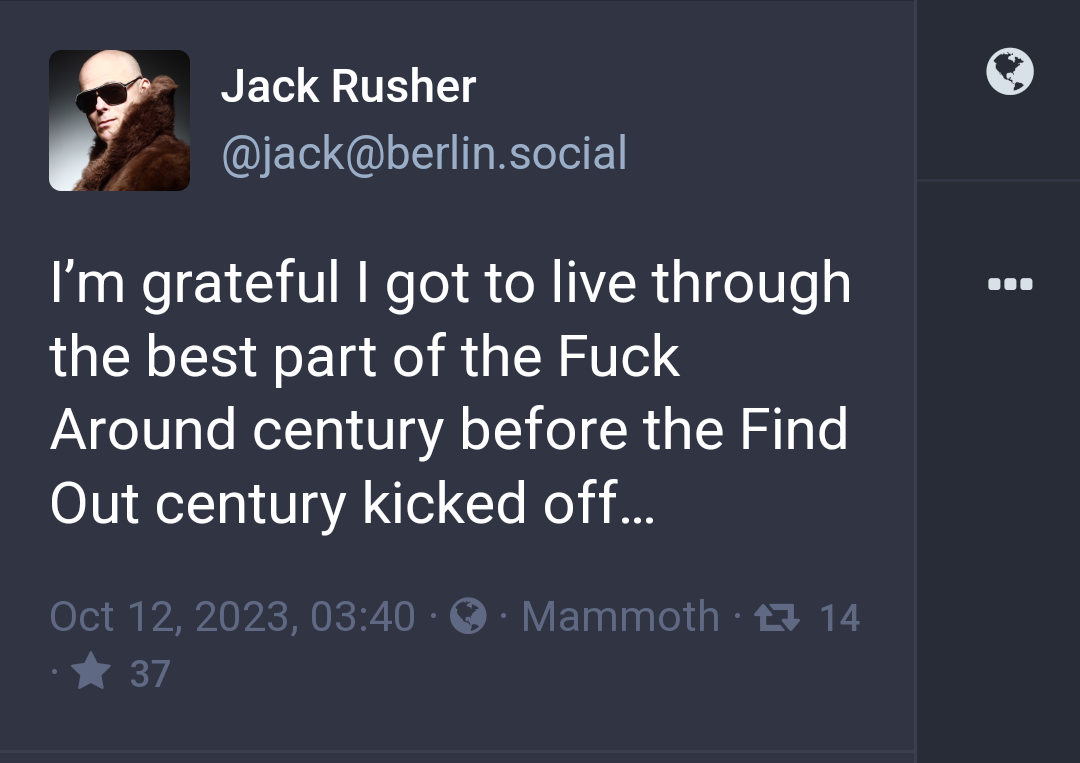Viewport: 1080px width, 763px height.
Task: Click the @jack portion of the handle
Action: tap(282, 153)
